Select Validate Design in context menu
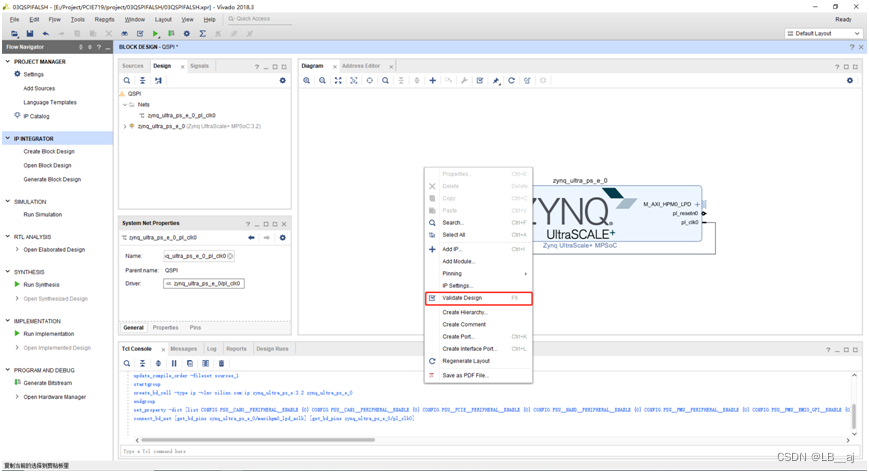The height and width of the screenshot is (473, 869). click(479, 298)
